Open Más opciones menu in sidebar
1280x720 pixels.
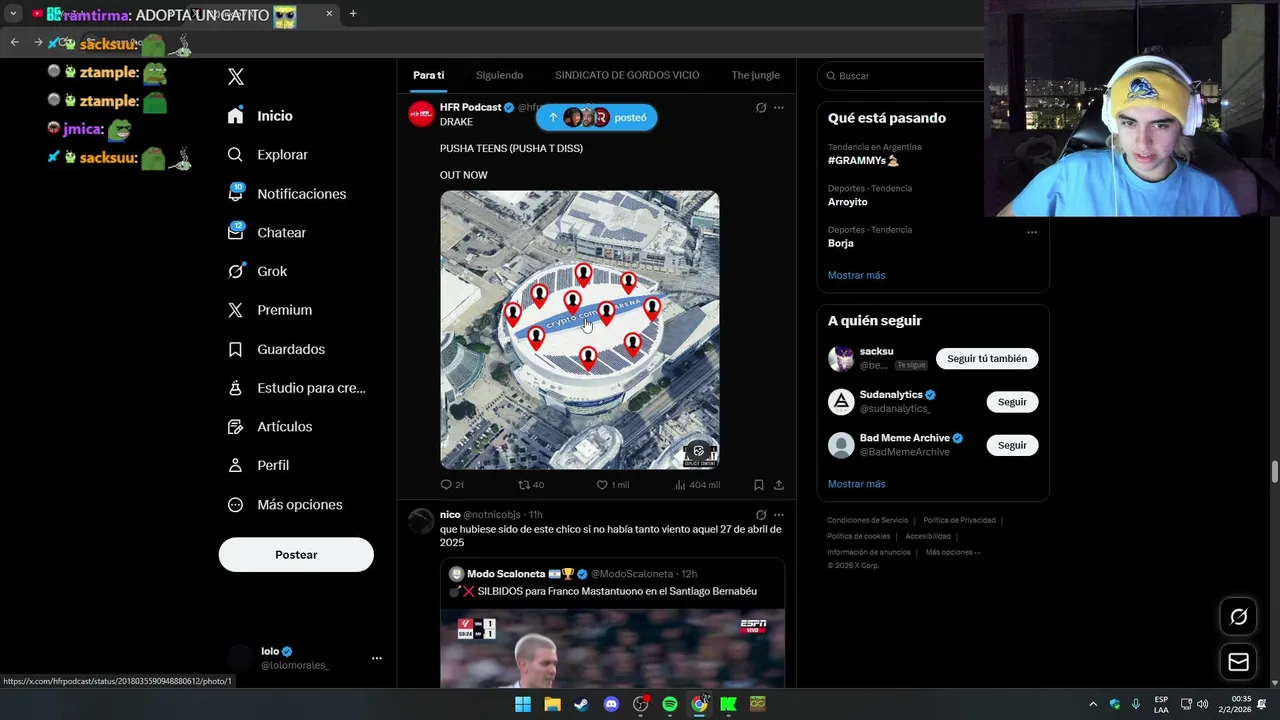click(284, 505)
